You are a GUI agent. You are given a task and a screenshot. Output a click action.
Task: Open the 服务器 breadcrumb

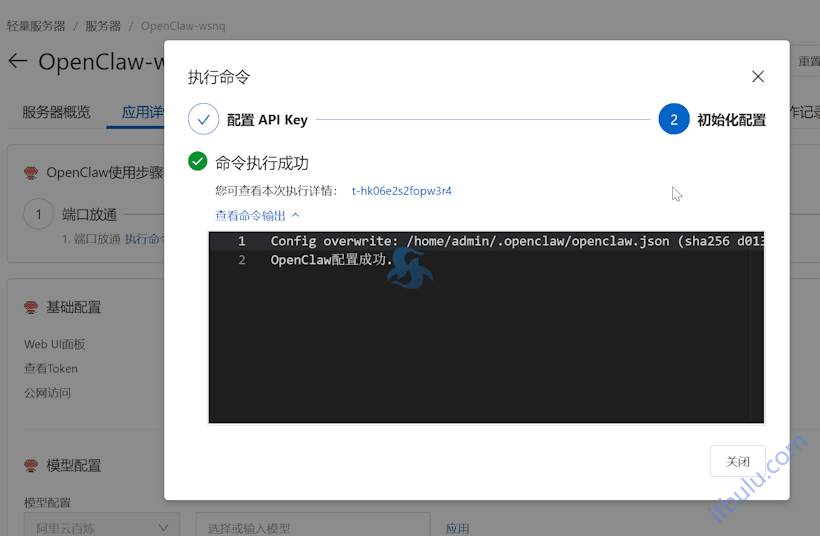[x=103, y=26]
